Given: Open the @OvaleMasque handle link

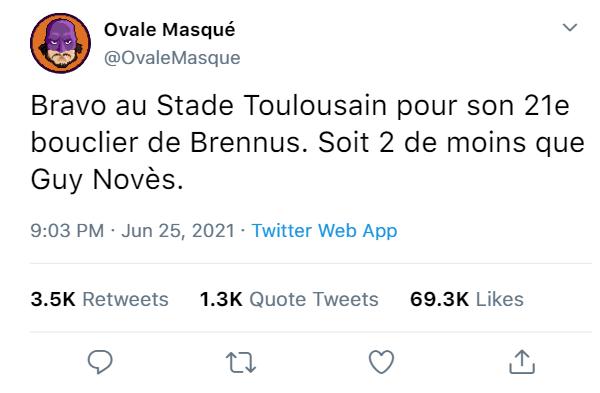Looking at the screenshot, I should 172,58.
